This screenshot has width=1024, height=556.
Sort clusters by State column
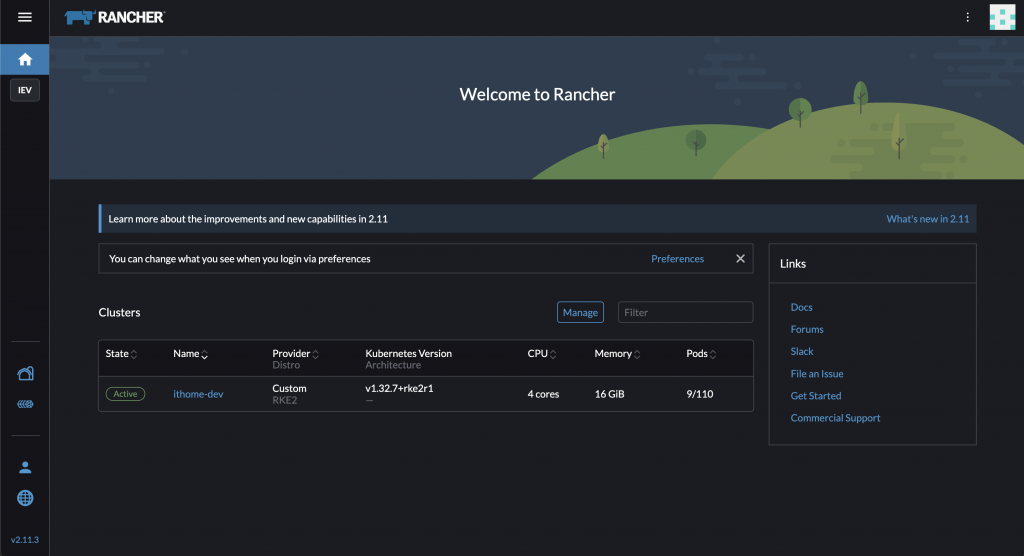[121, 353]
